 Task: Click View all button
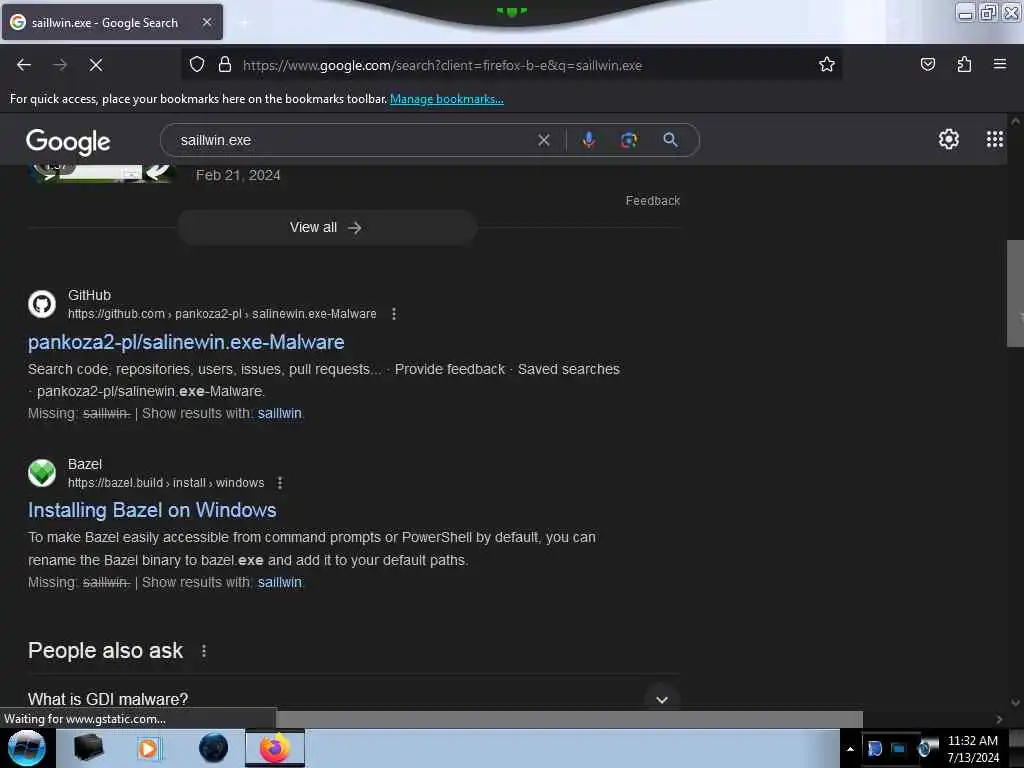327,227
